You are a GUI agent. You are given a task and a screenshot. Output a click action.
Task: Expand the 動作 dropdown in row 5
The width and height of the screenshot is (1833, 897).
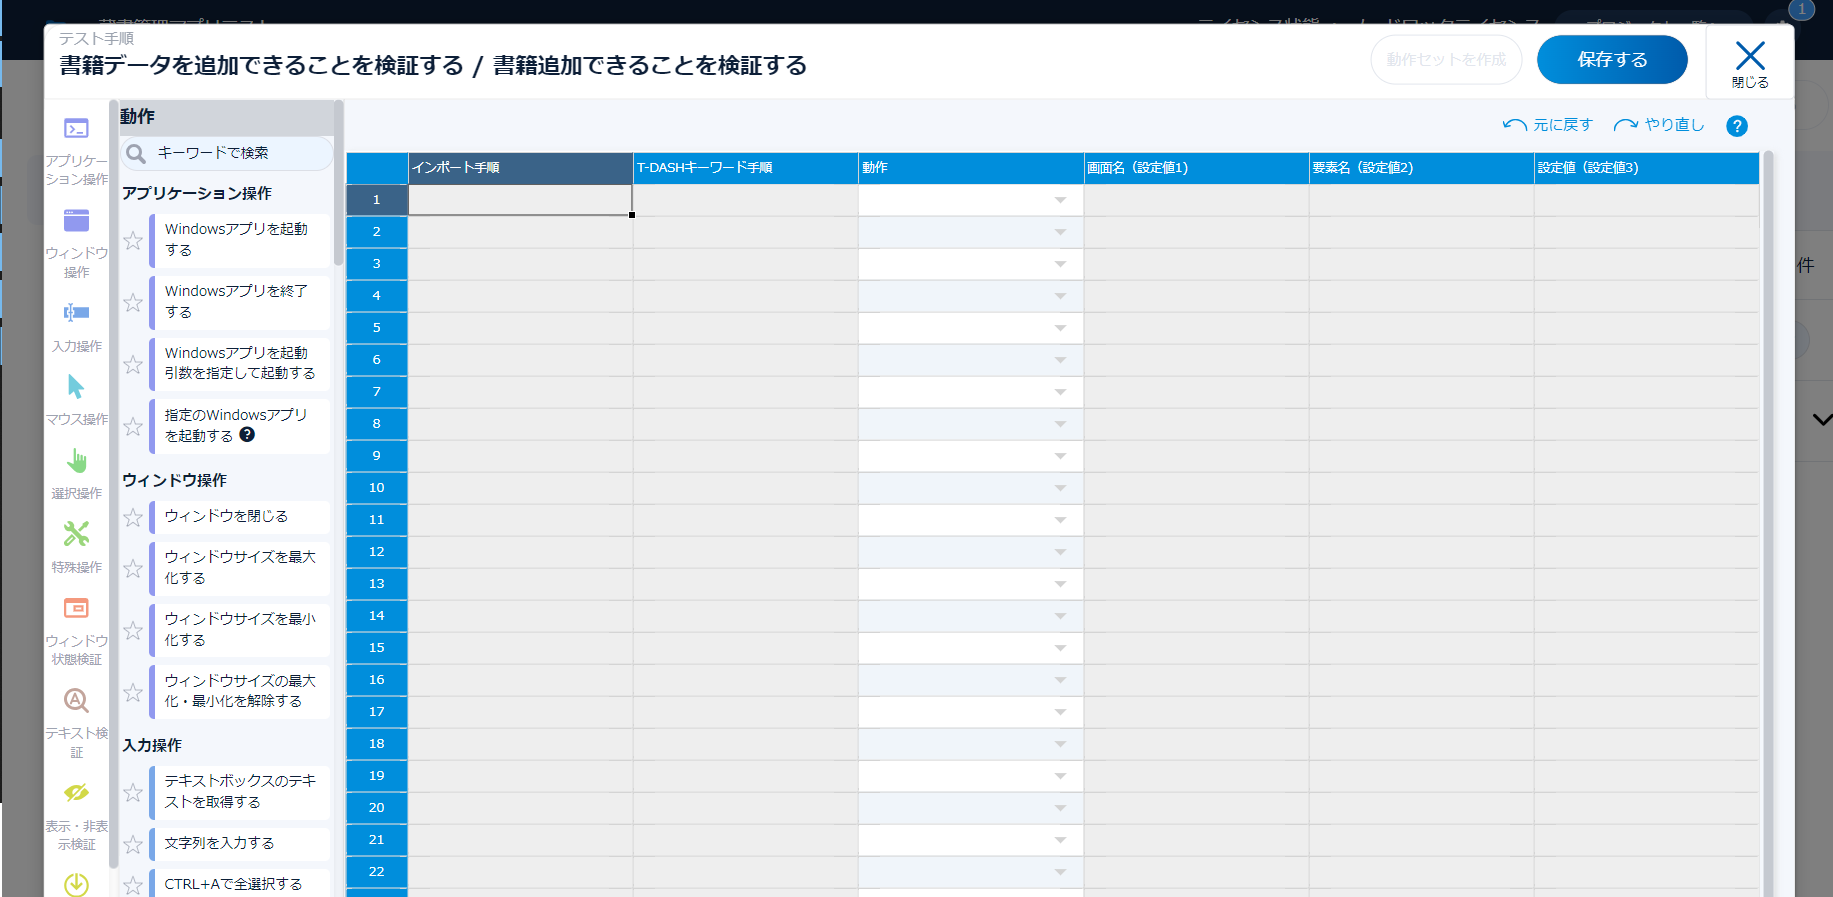click(x=1060, y=328)
